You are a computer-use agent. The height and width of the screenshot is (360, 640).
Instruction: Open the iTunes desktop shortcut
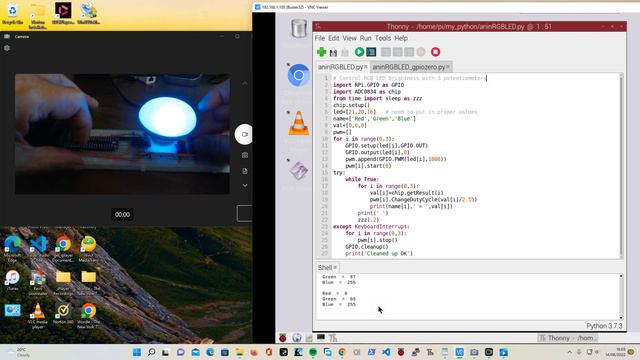(13, 280)
